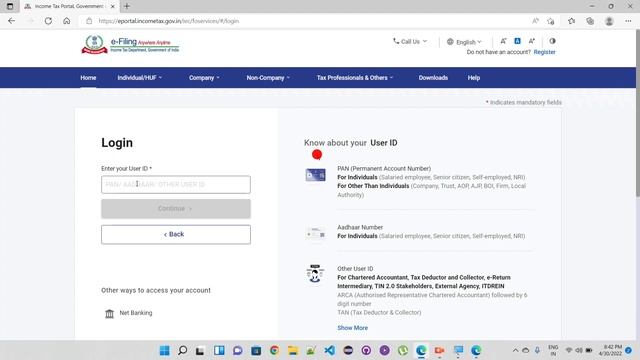Expand the Call Us dropdown
This screenshot has width=640, height=360.
pyautogui.click(x=410, y=41)
